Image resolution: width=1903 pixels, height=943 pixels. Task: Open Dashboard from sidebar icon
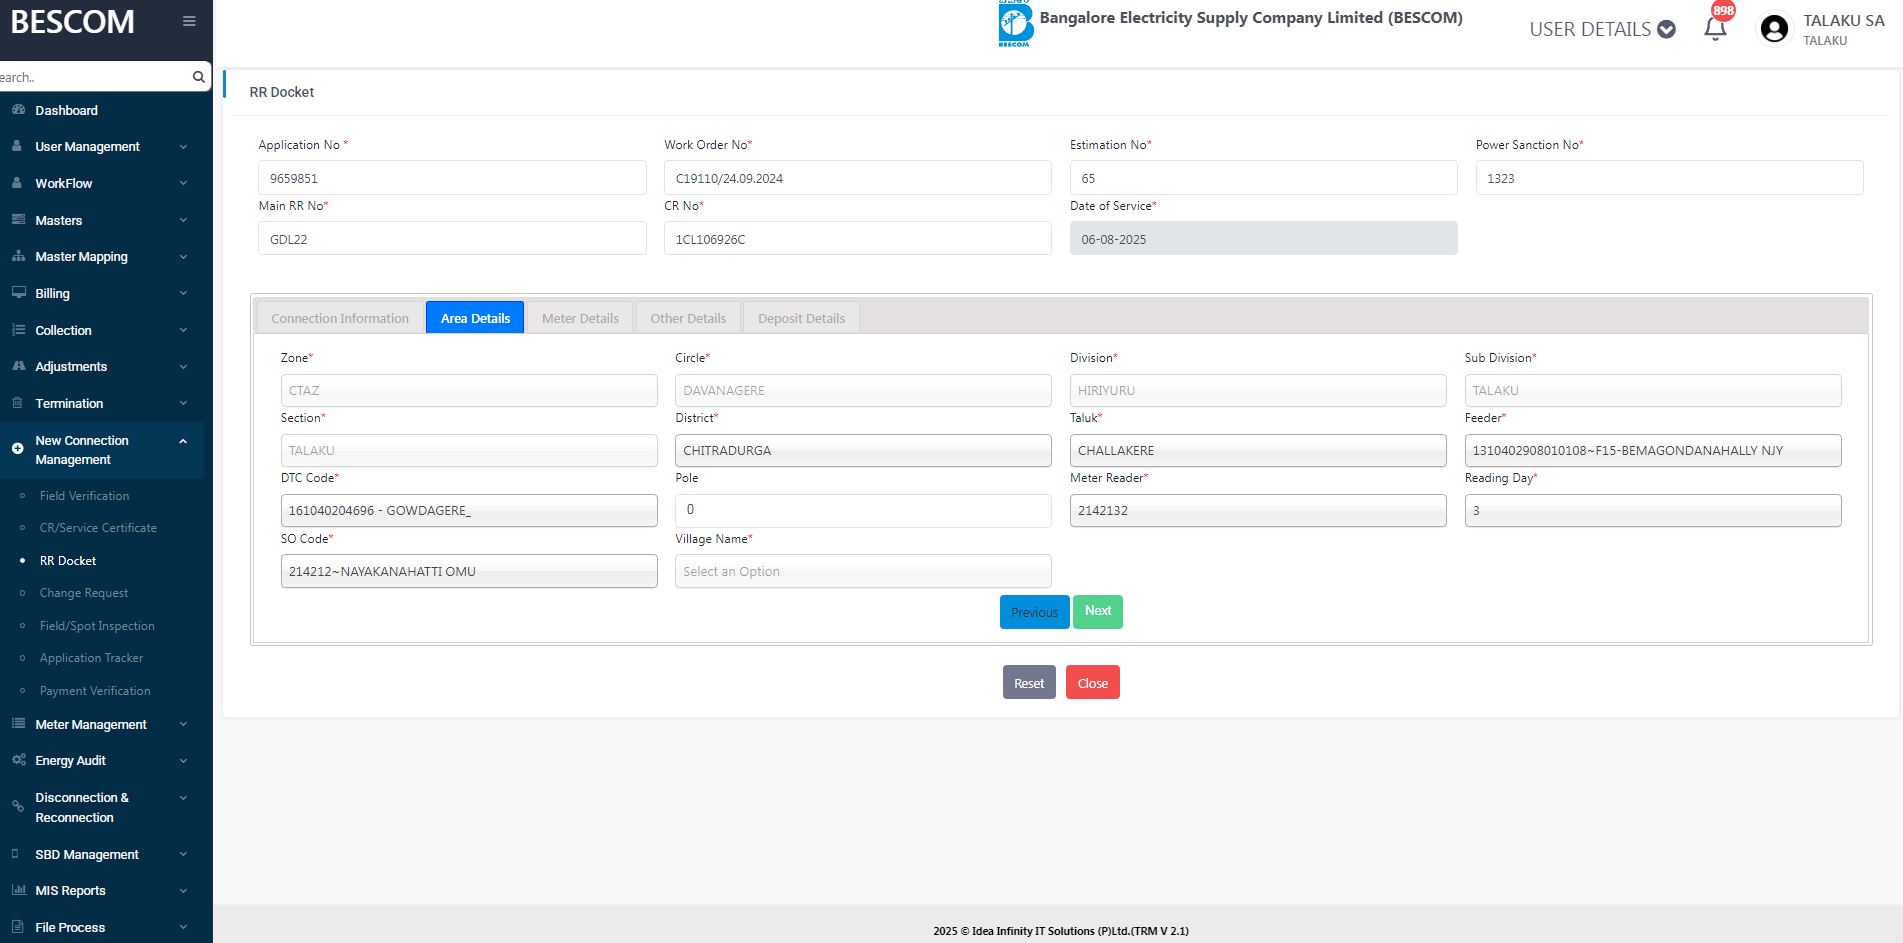[x=18, y=110]
